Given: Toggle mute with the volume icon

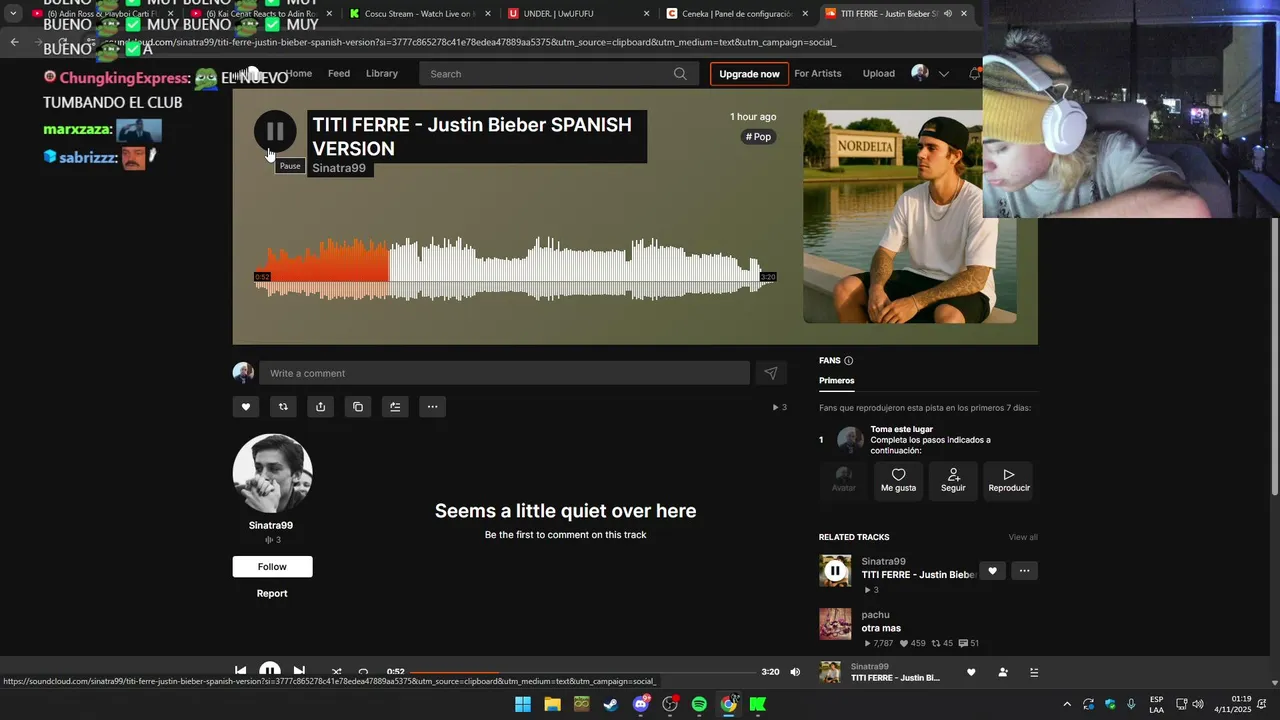Looking at the screenshot, I should tap(795, 672).
